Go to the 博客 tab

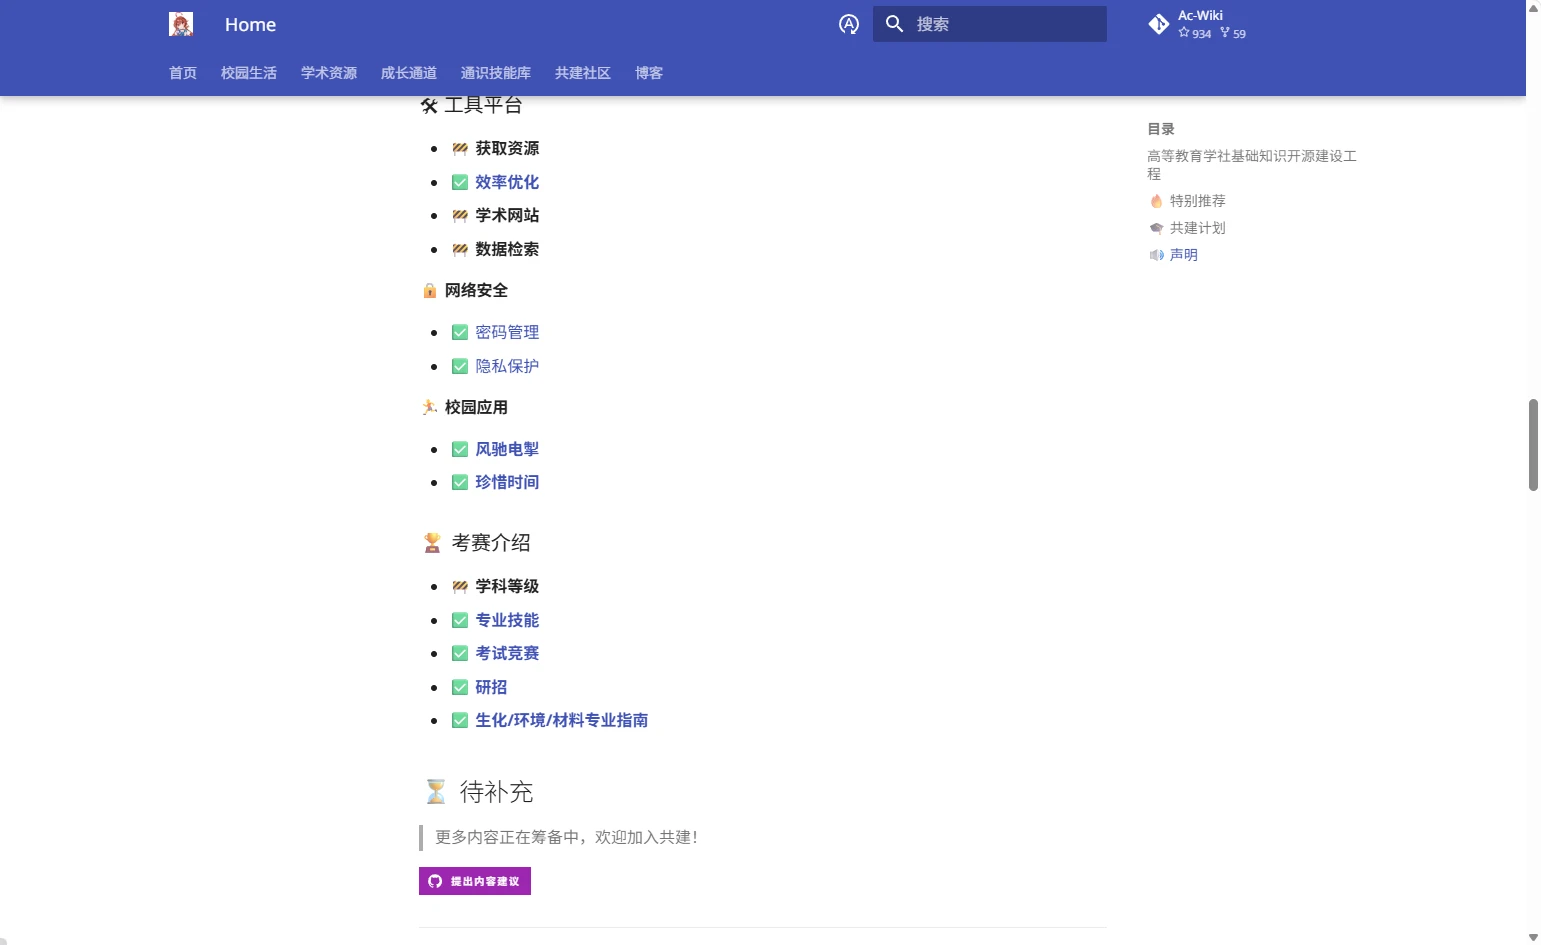tap(649, 73)
